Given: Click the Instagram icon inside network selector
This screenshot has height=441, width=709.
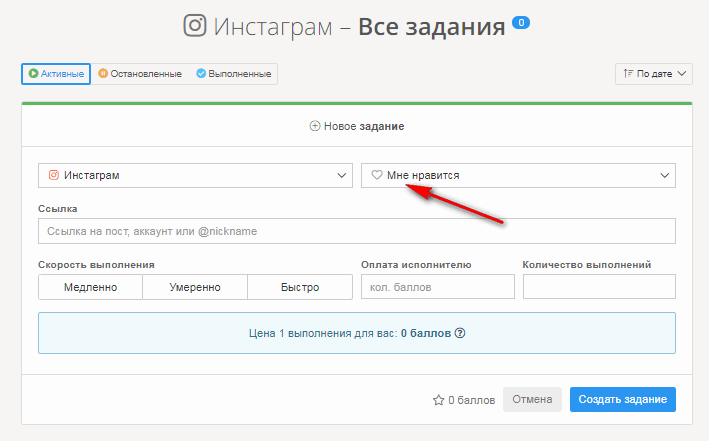Looking at the screenshot, I should (53, 175).
